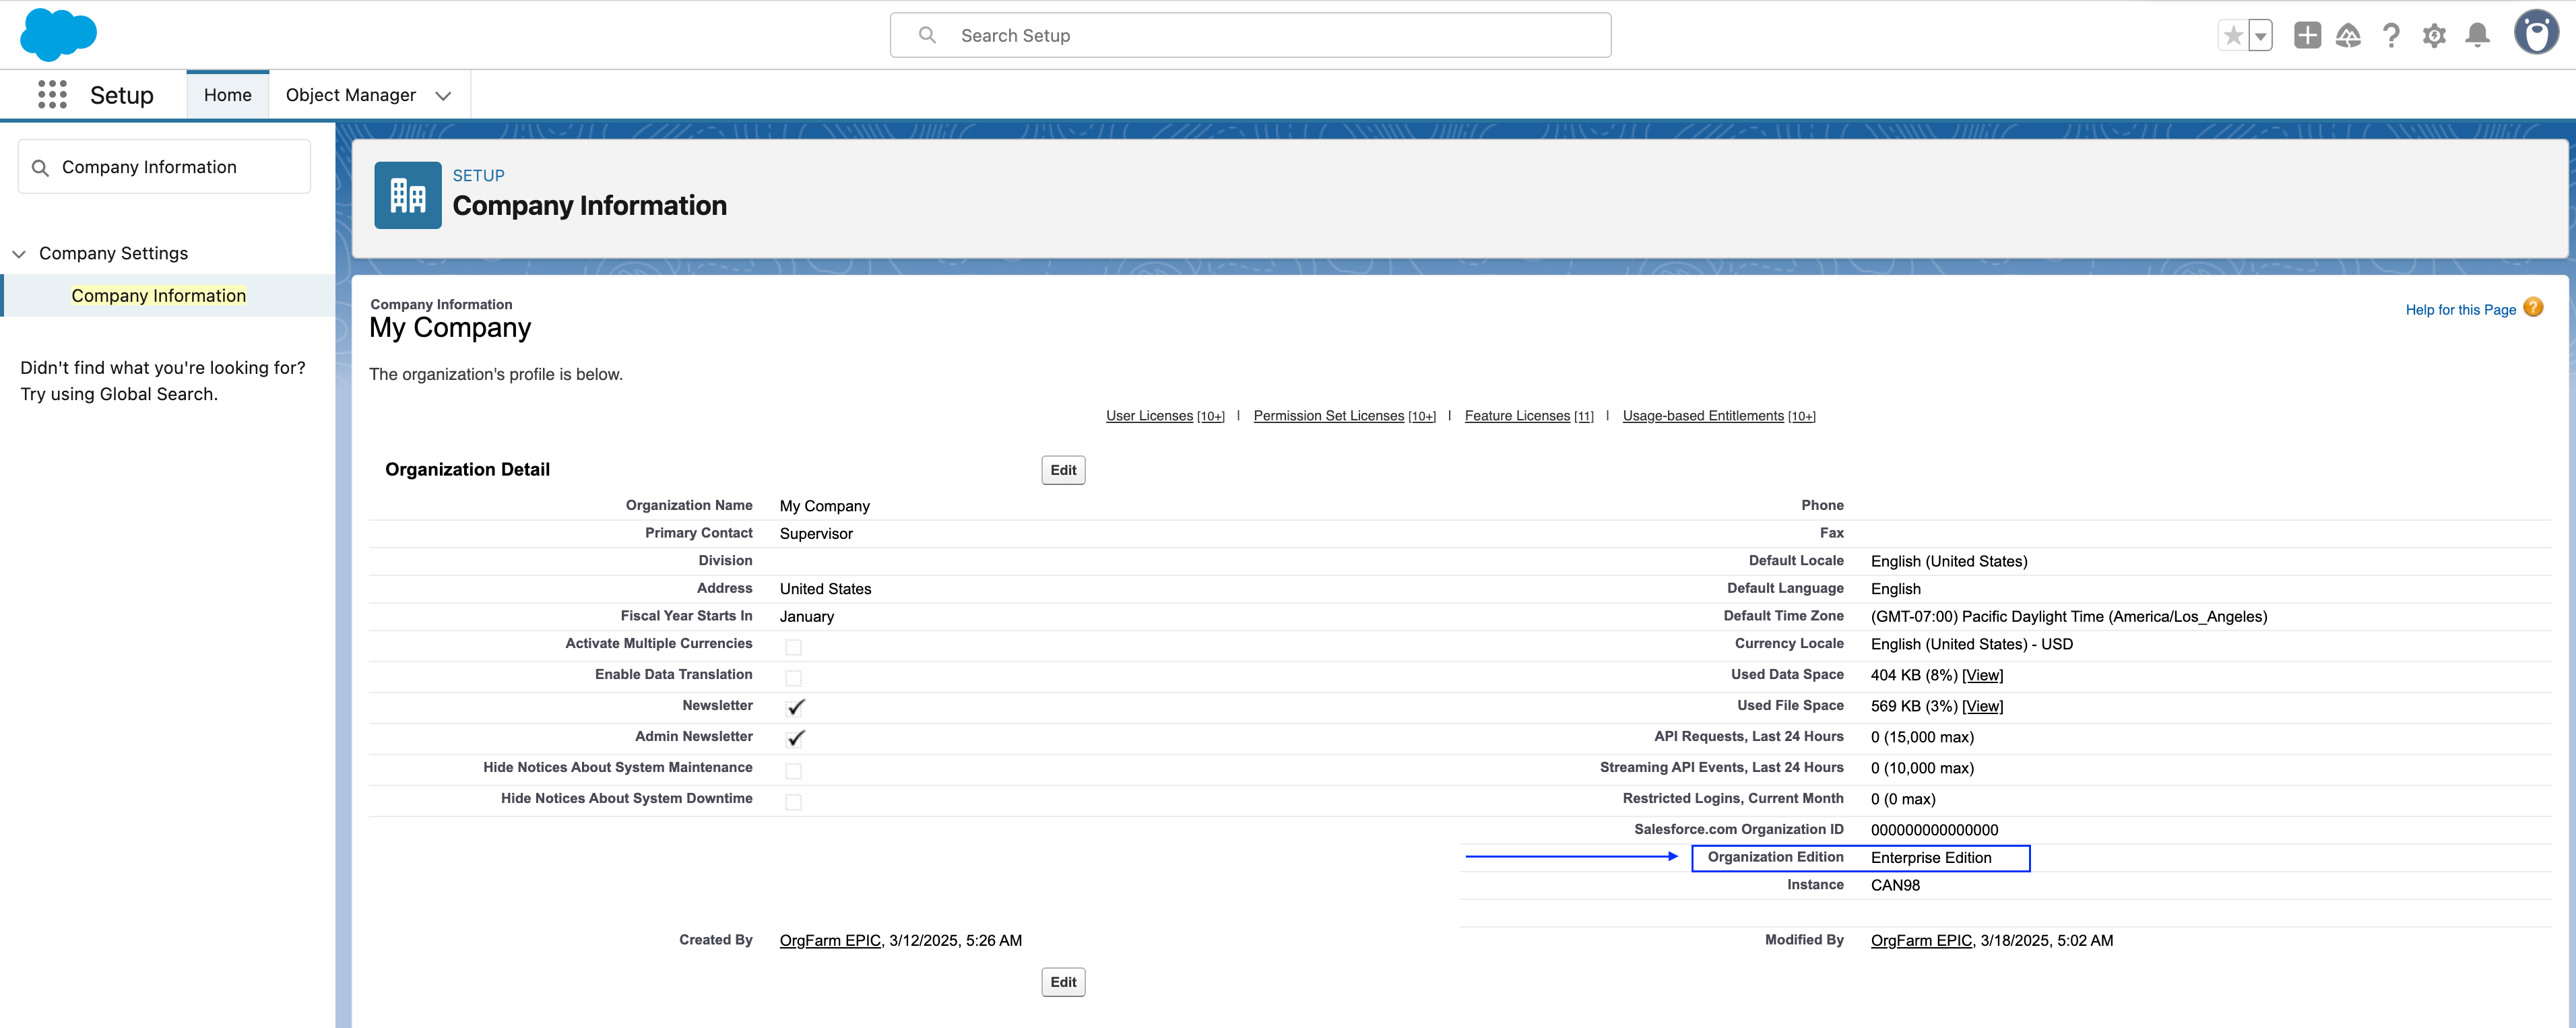Click '0 (15,000 max)' API requests value
Screen dimensions: 2576x1028
[1922, 737]
